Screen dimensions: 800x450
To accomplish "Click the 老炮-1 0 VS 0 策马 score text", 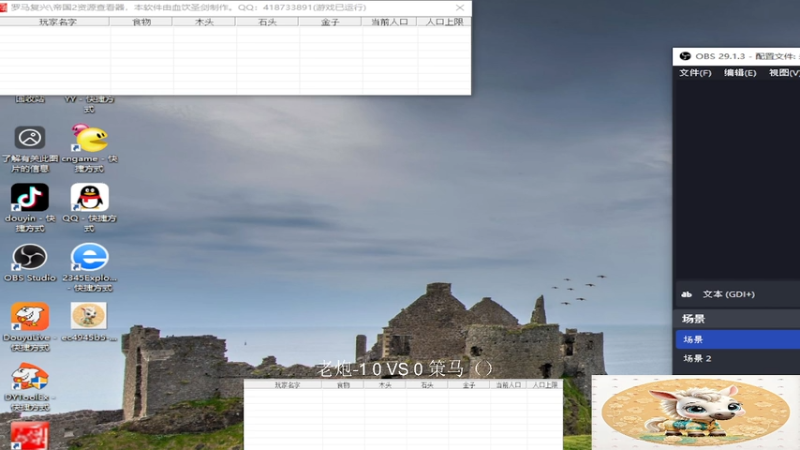I will pos(405,368).
